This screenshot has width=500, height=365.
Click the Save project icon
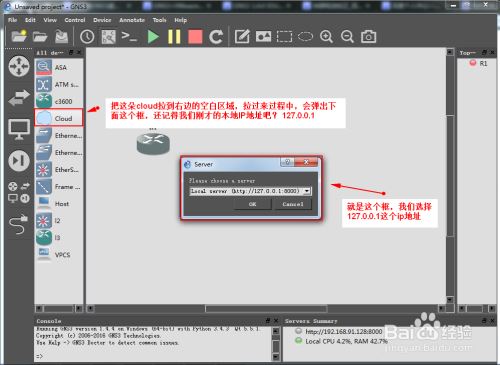(61, 36)
